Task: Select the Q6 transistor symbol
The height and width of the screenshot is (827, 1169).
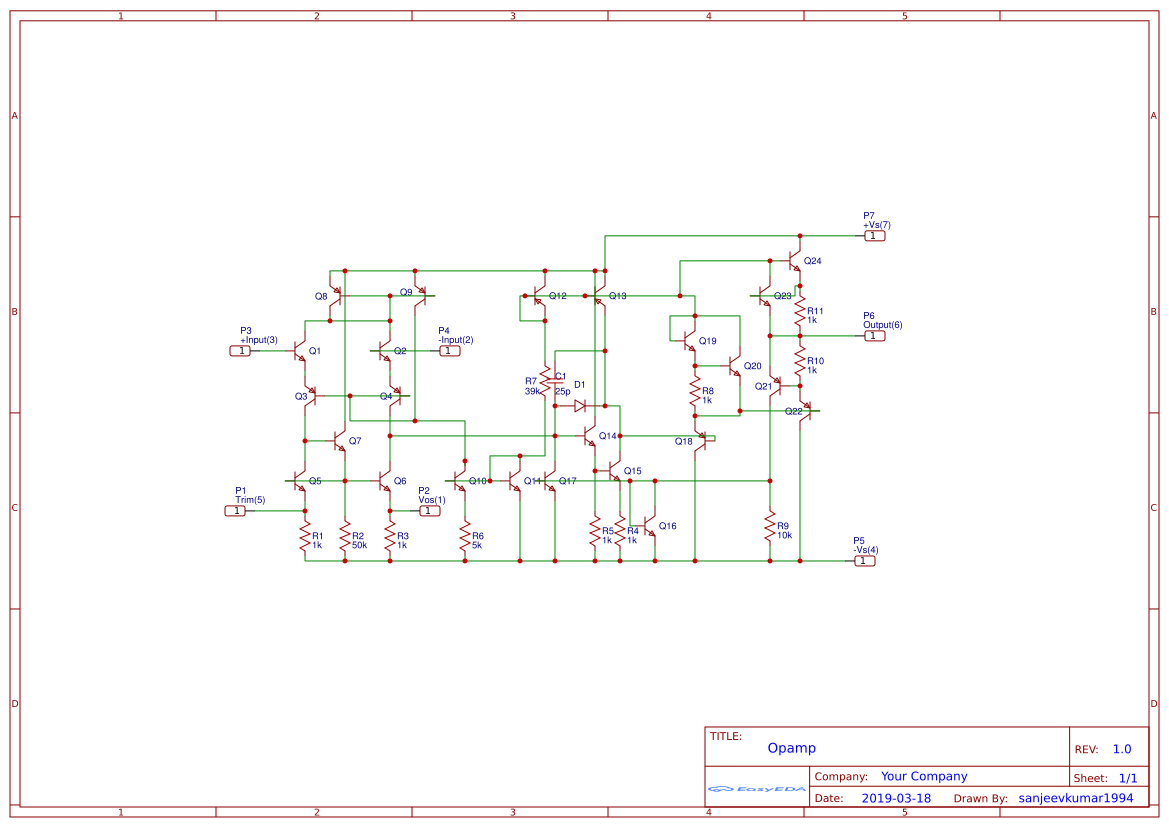Action: pyautogui.click(x=385, y=481)
